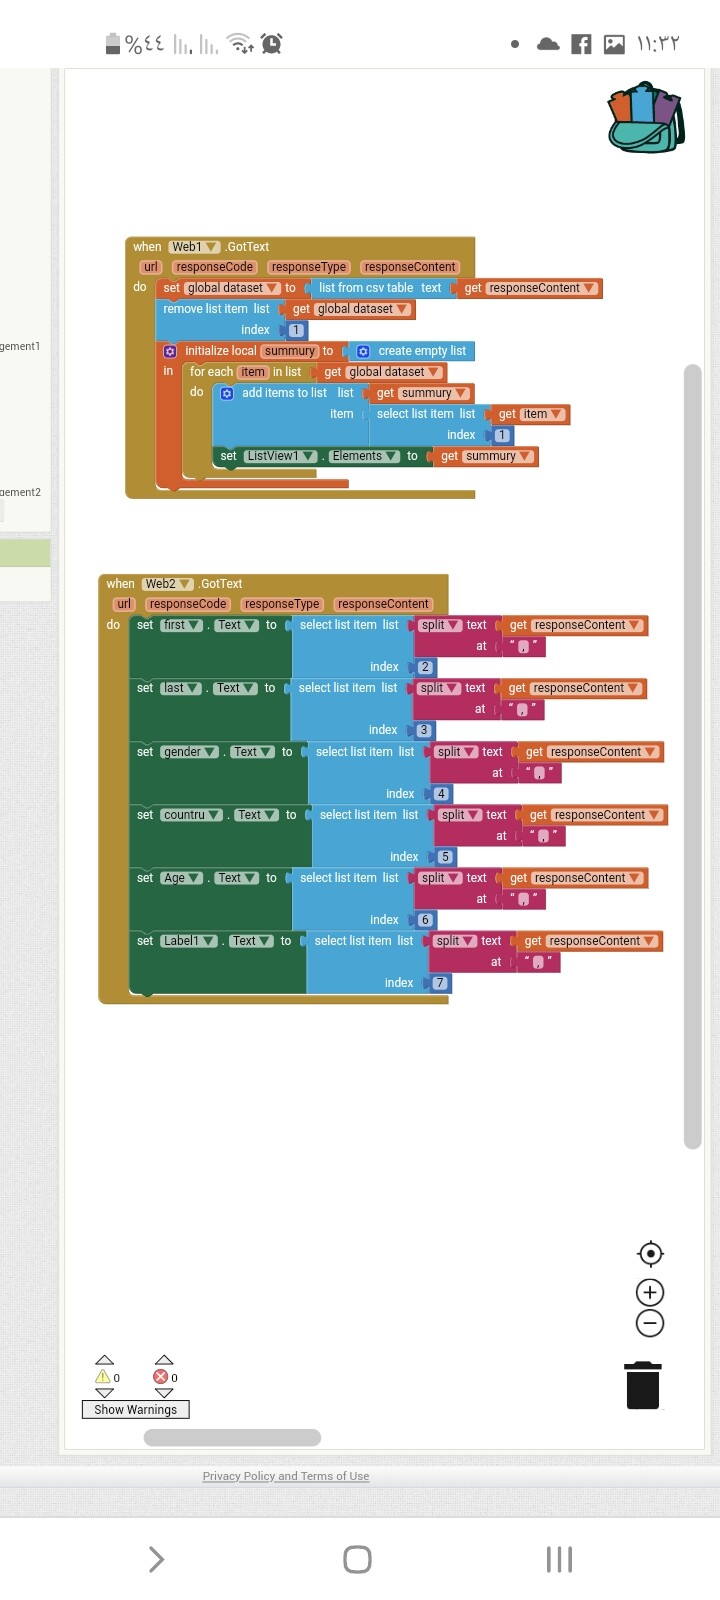This screenshot has width=720, height=1600.
Task: Click the vertical workspace scrollbar
Action: (692, 757)
